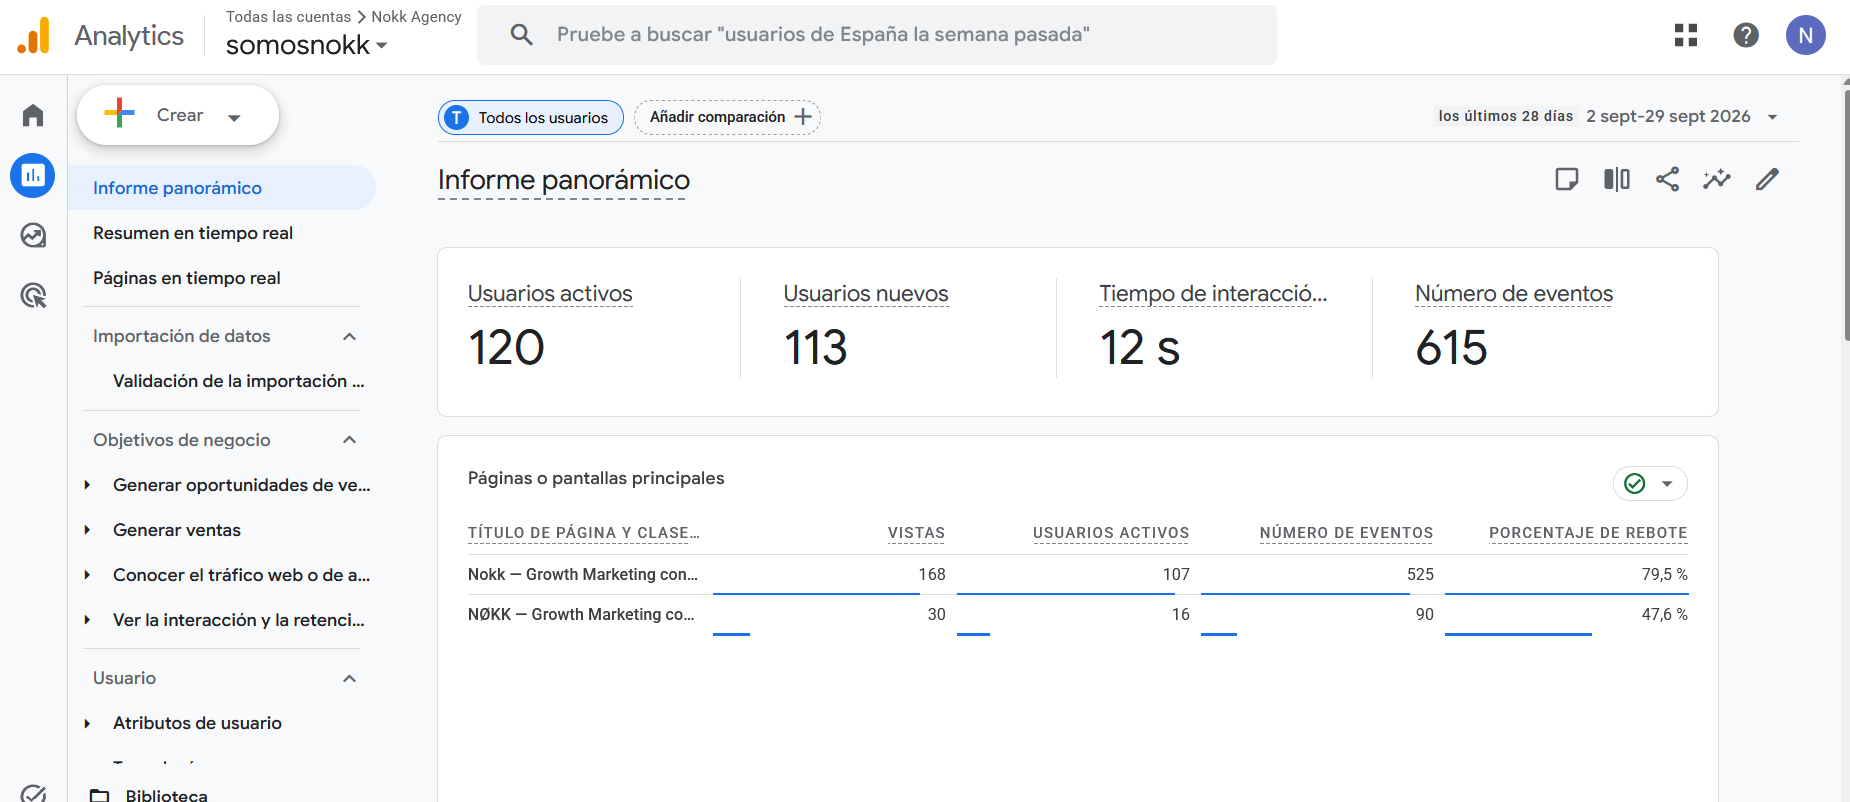Collapse the Objetivos de negocio section
Screen dimensions: 1850x802
click(349, 440)
